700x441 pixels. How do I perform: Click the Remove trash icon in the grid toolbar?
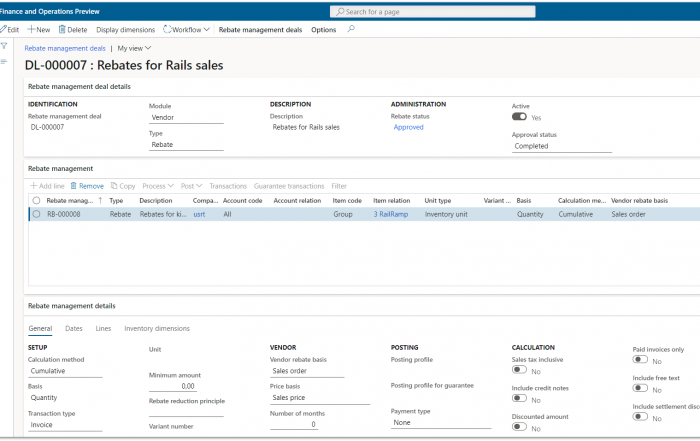click(x=74, y=186)
